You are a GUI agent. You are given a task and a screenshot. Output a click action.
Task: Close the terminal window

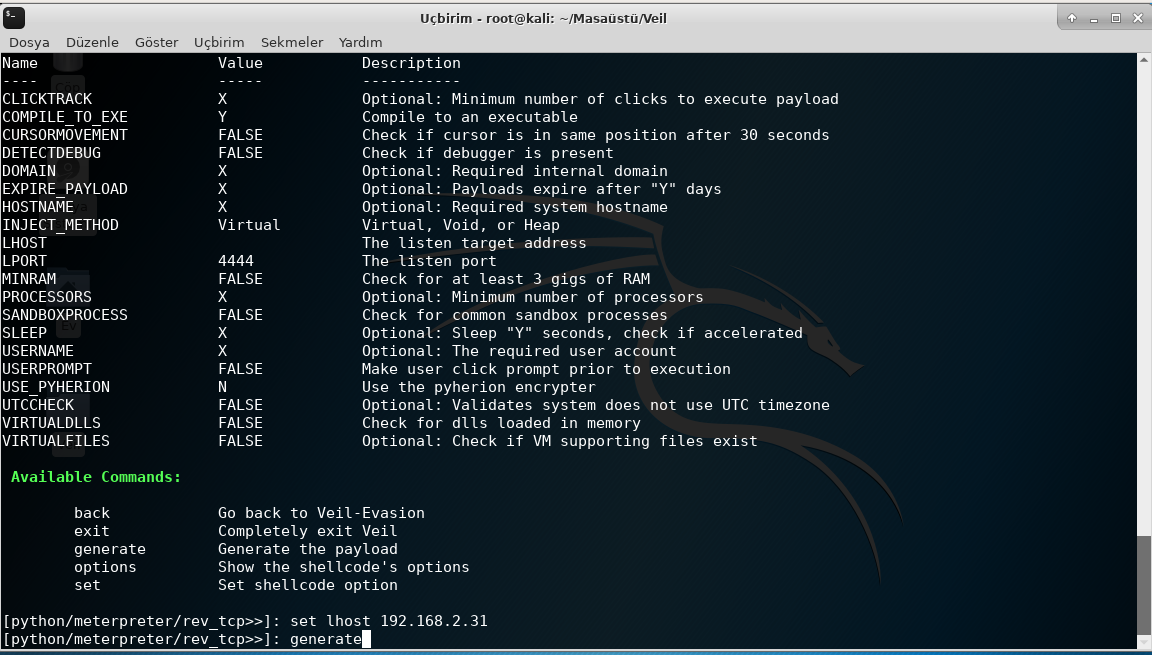[x=1138, y=18]
